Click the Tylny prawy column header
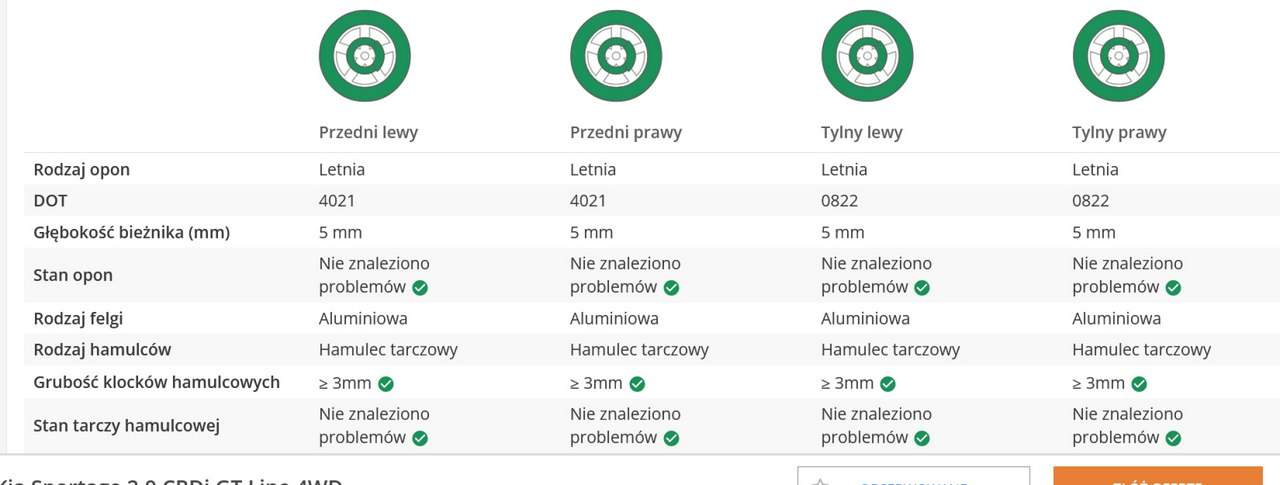1280x485 pixels. pos(1119,132)
